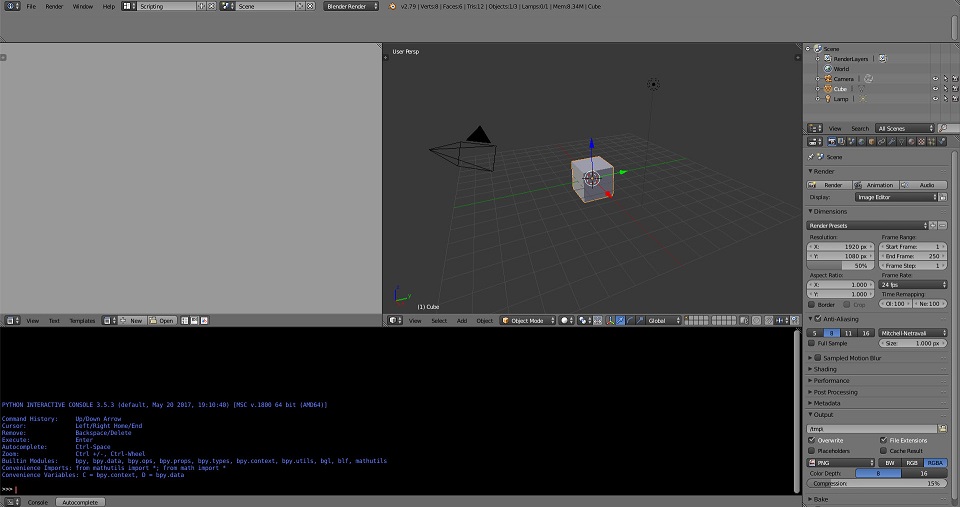Image resolution: width=960 pixels, height=507 pixels.
Task: Expand the Camera item in outliner
Action: (817, 79)
